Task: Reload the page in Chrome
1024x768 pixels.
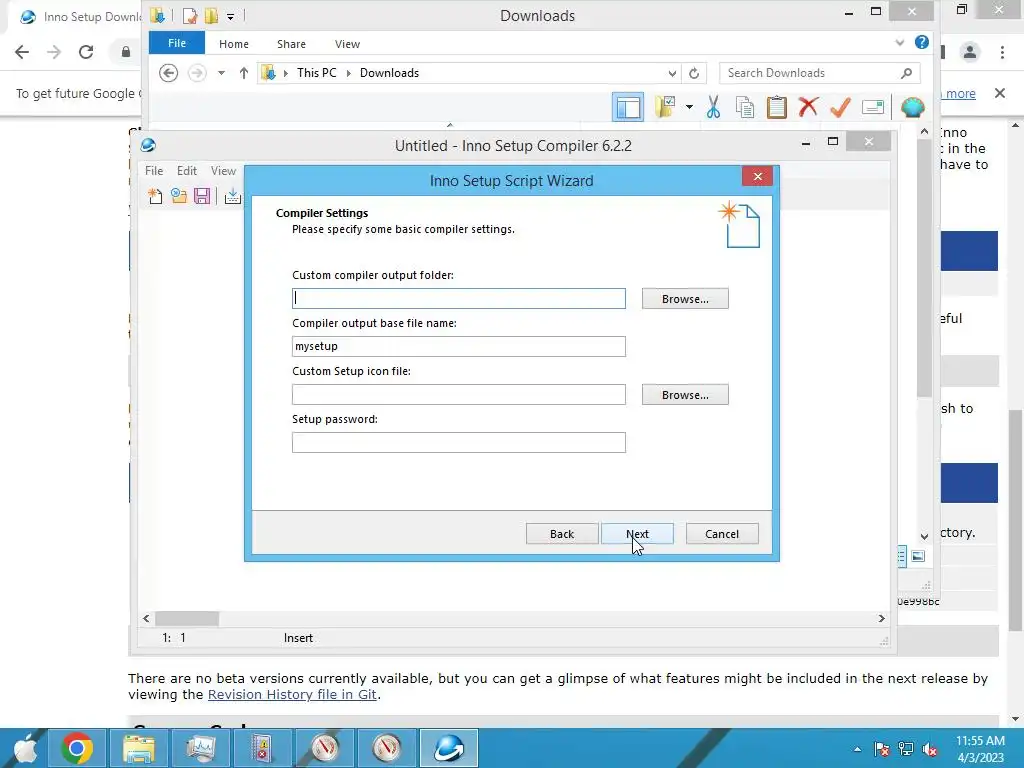Action: click(x=86, y=52)
